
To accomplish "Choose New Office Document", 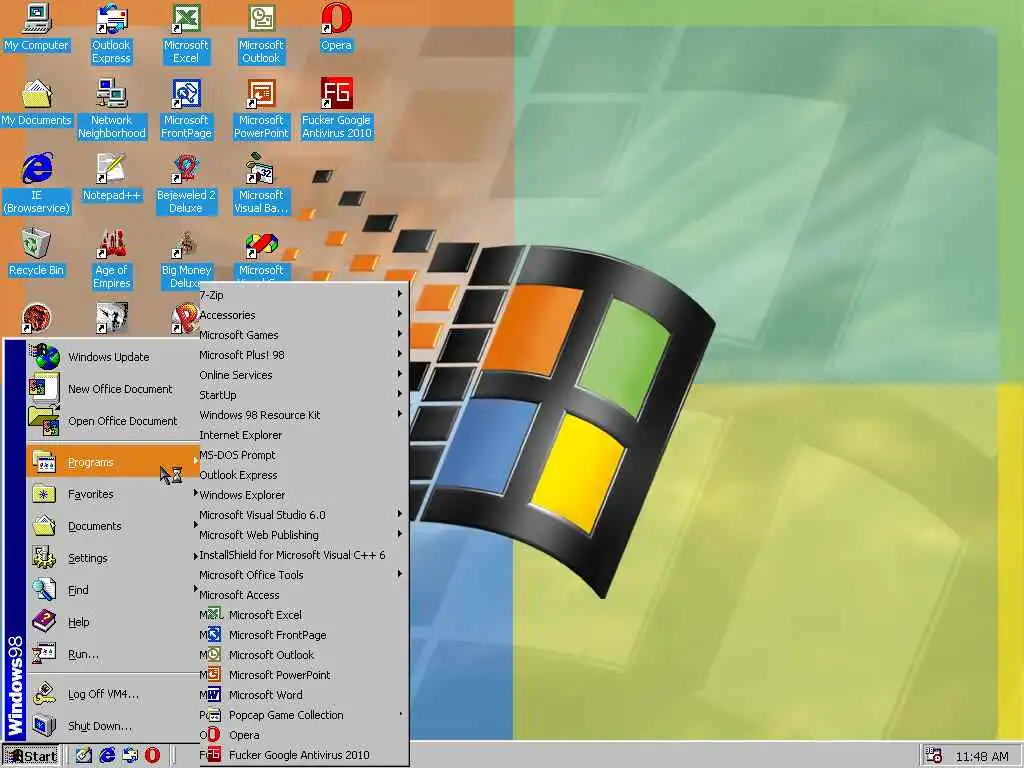I will (113, 389).
